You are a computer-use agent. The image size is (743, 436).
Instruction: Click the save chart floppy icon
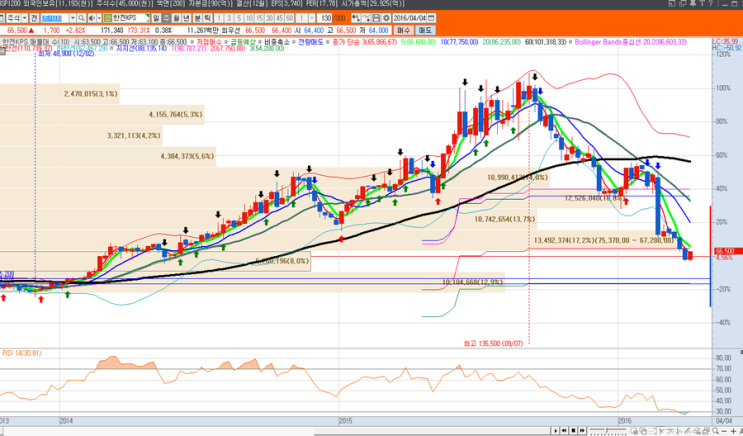click(376, 18)
